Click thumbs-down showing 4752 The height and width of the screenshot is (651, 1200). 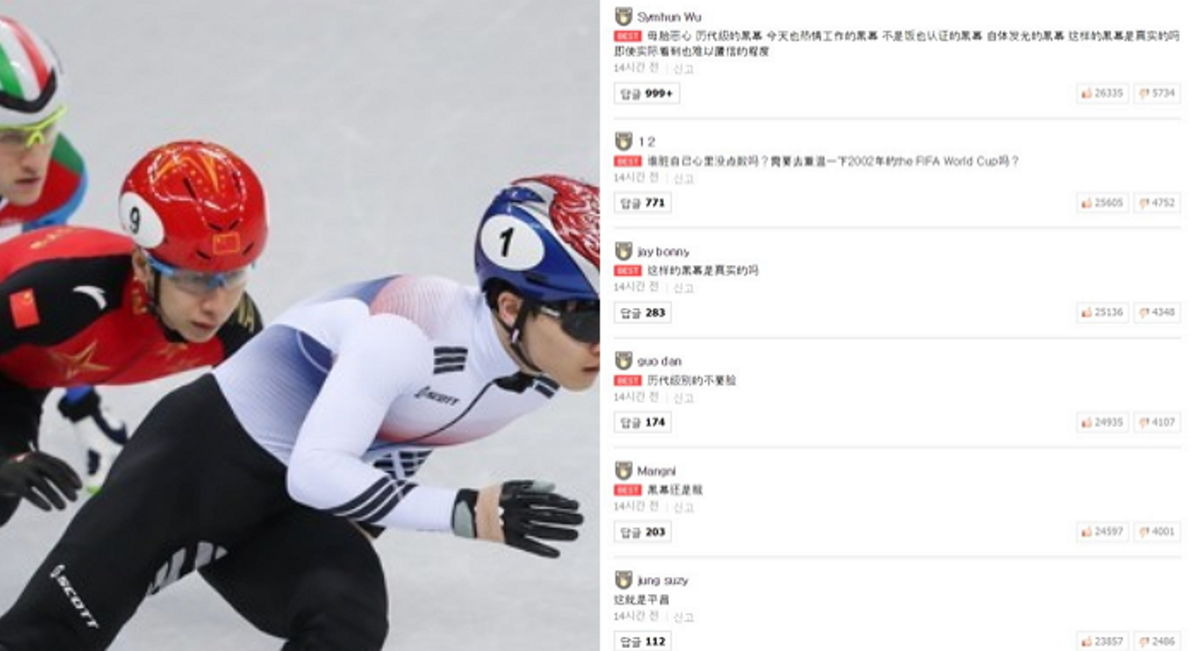pyautogui.click(x=1157, y=203)
